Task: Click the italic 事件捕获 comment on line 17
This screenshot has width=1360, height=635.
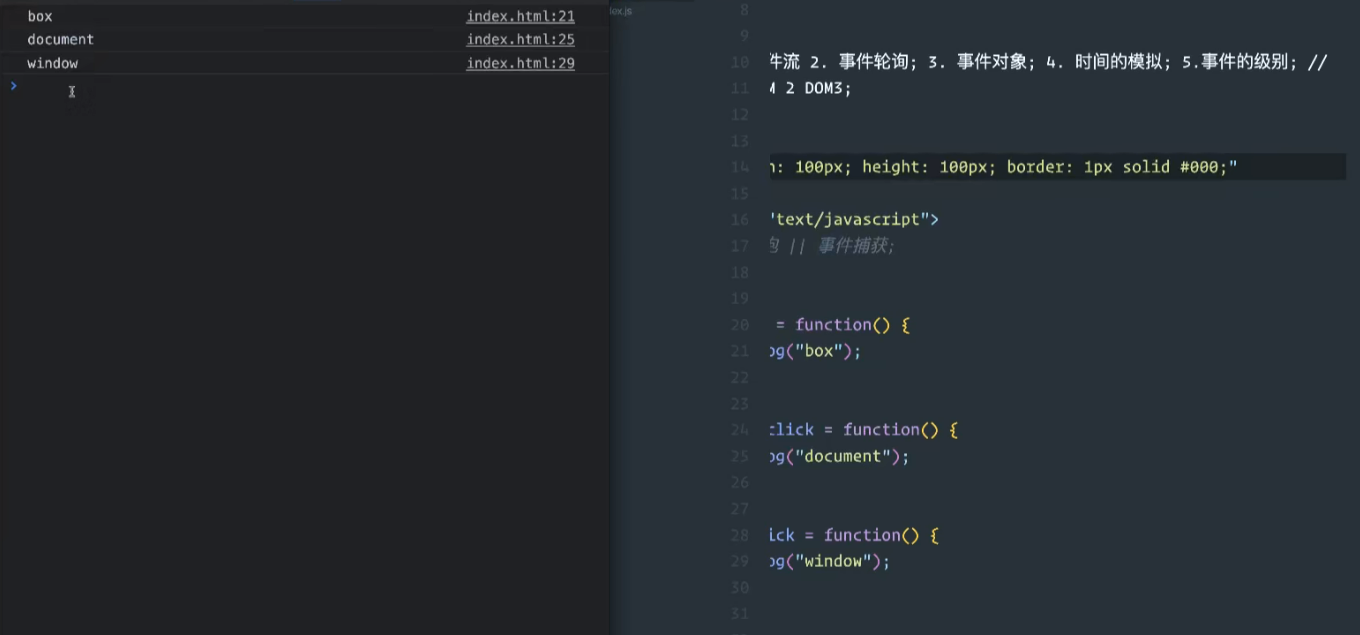Action: tap(855, 246)
